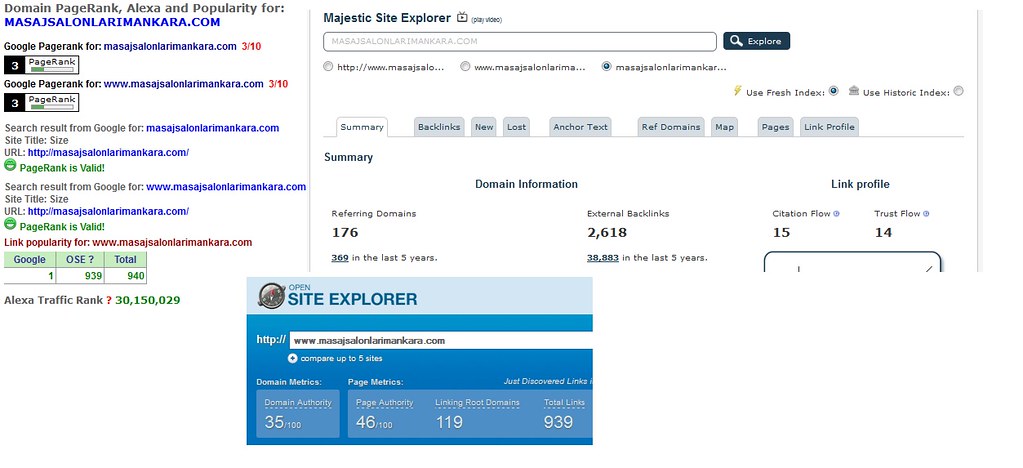Select the masajsalonlarimankar... radio option
This screenshot has width=1023, height=468.
click(x=607, y=67)
